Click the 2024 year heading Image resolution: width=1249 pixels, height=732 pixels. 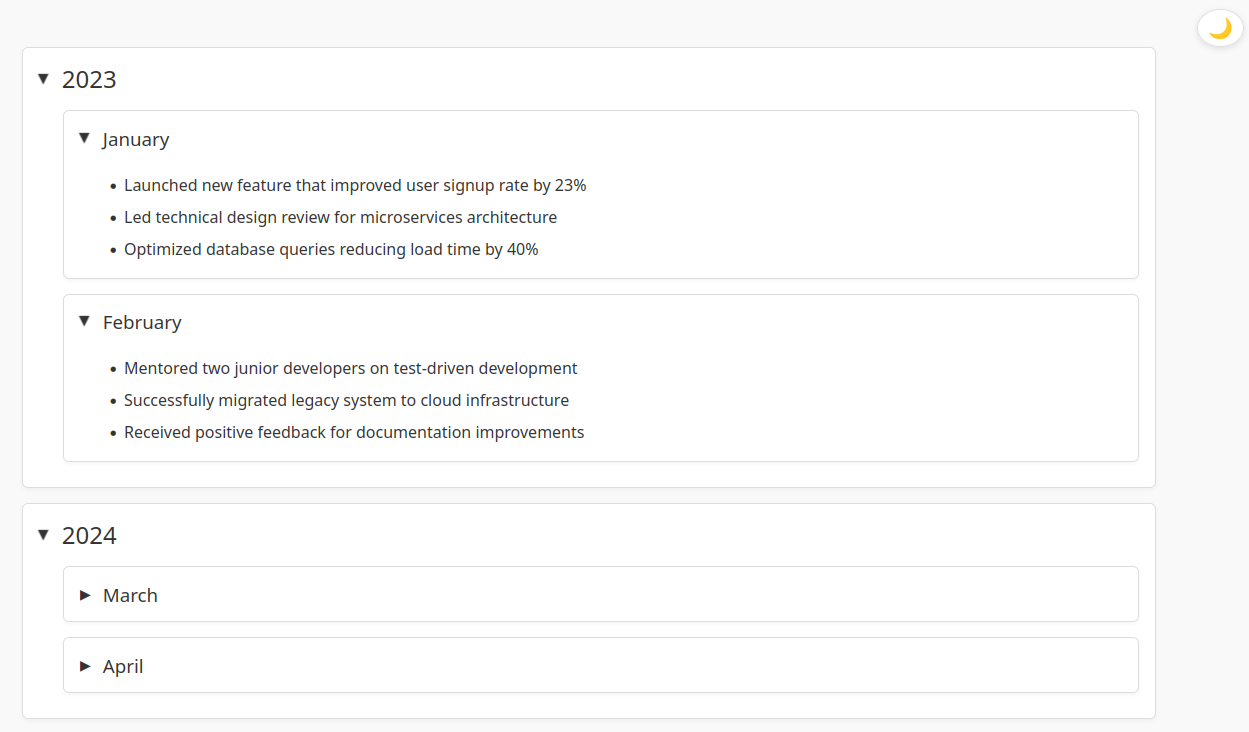[x=89, y=537]
